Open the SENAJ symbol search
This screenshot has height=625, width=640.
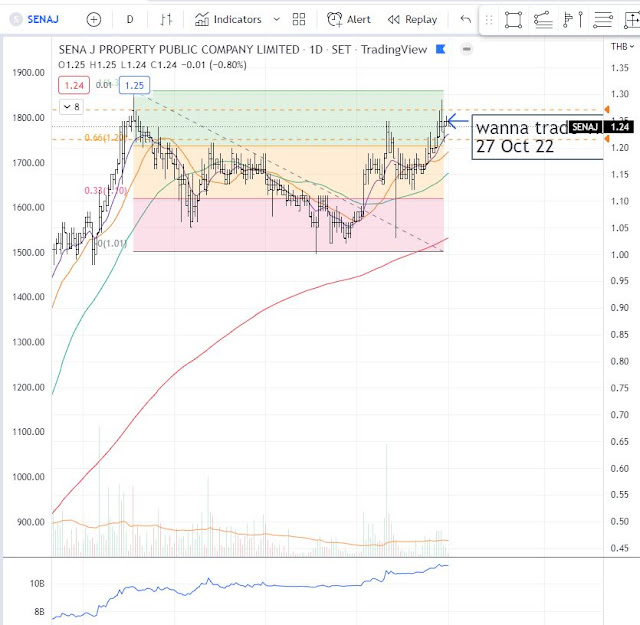(35, 19)
